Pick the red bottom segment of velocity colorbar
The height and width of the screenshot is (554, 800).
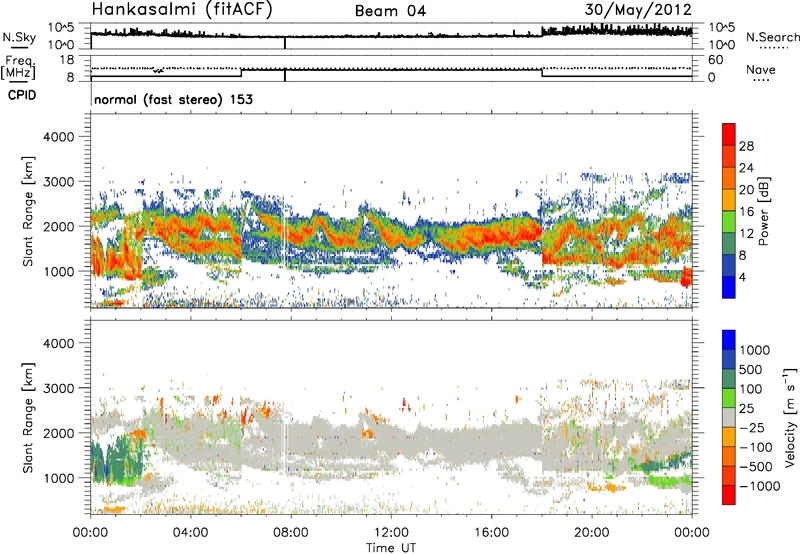click(729, 494)
